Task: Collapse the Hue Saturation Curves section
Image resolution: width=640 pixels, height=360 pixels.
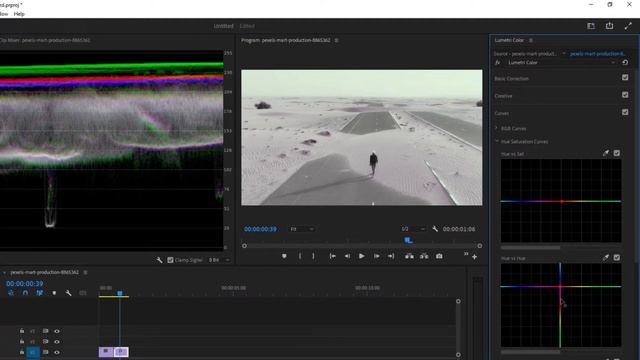Action: click(x=496, y=141)
